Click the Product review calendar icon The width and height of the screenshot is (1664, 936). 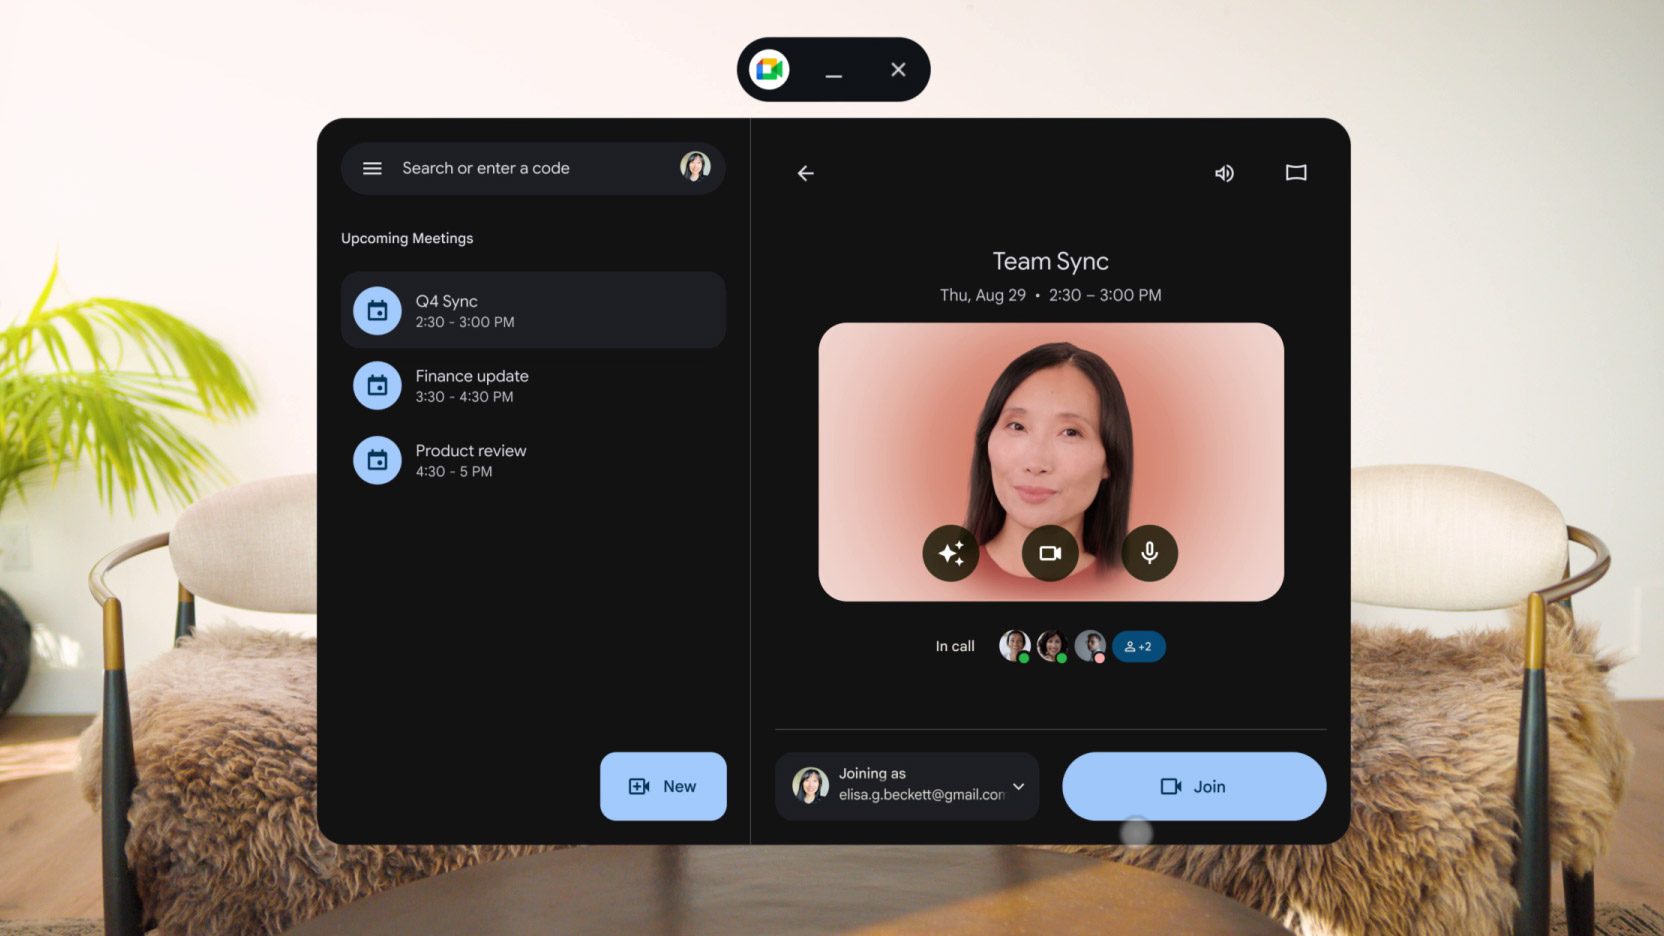pyautogui.click(x=377, y=460)
